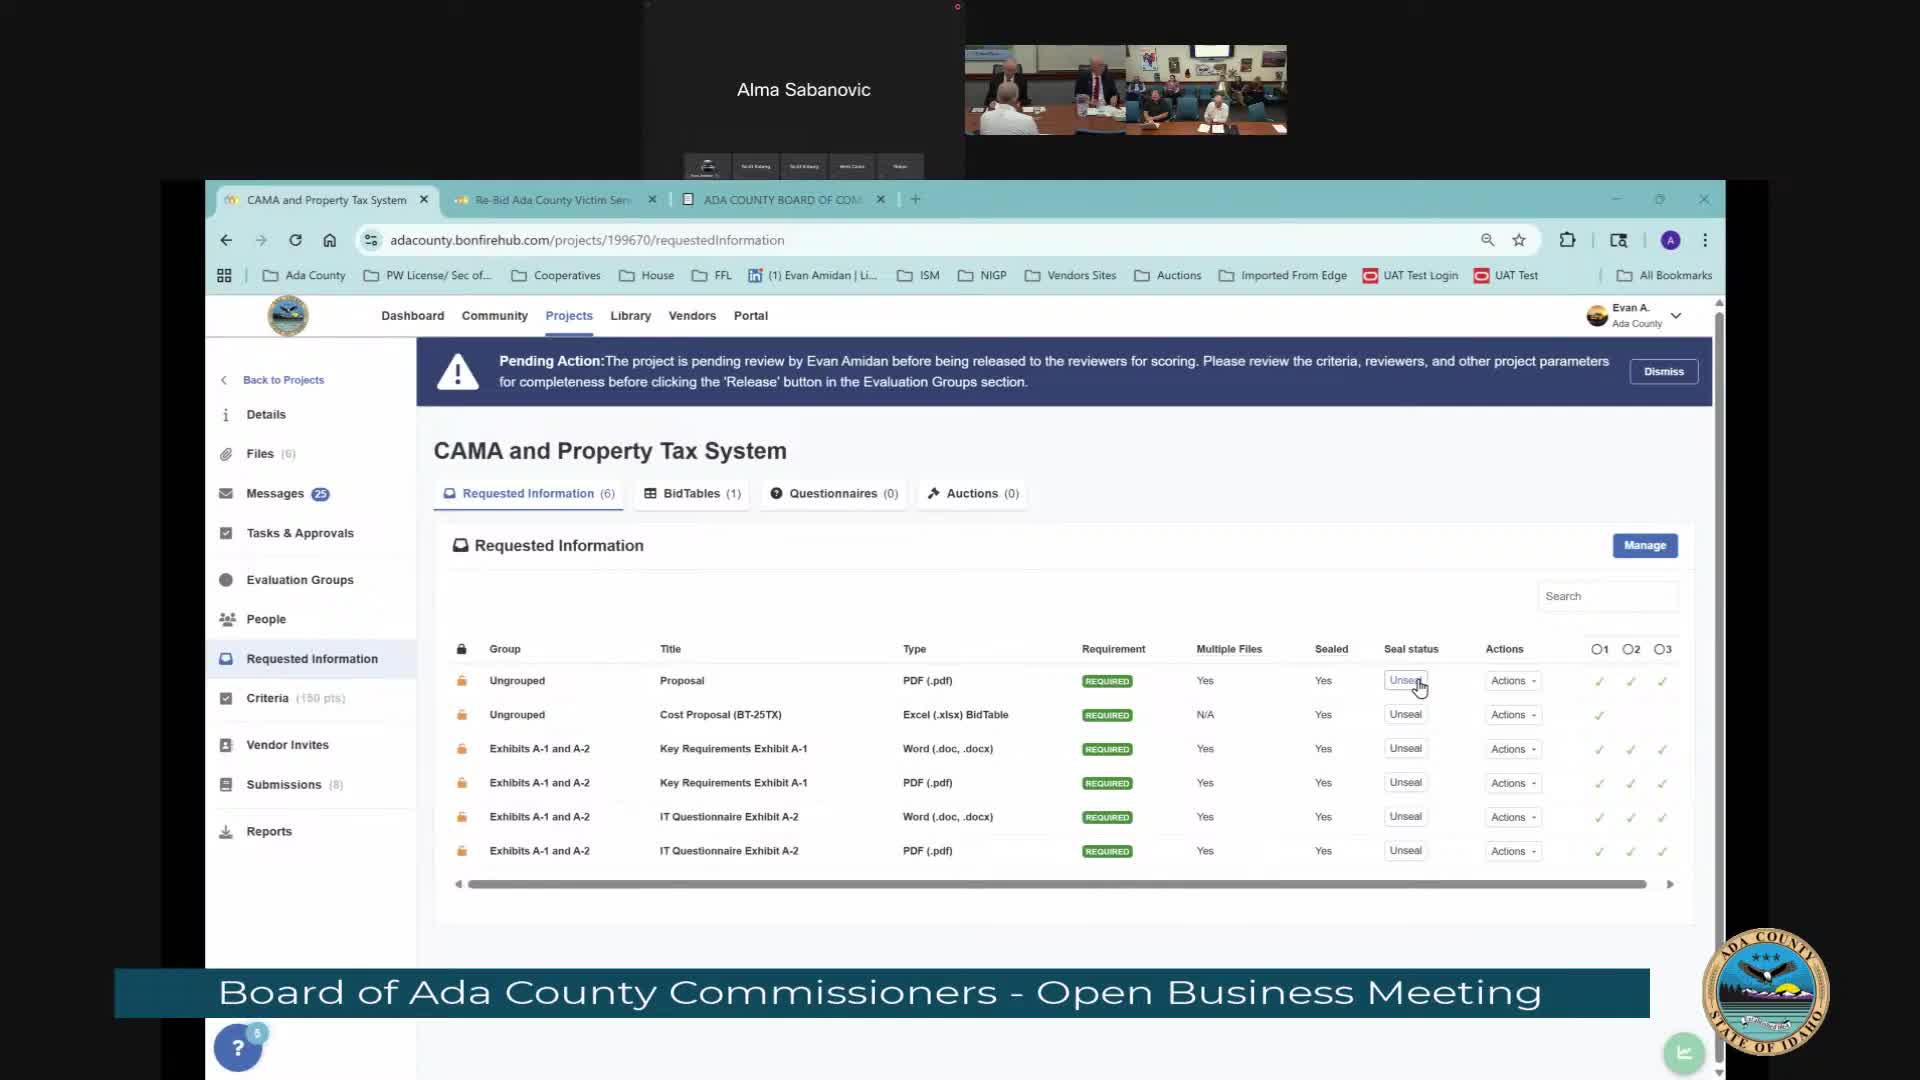
Task: Open the browser extensions puzzle icon
Action: coord(1567,240)
